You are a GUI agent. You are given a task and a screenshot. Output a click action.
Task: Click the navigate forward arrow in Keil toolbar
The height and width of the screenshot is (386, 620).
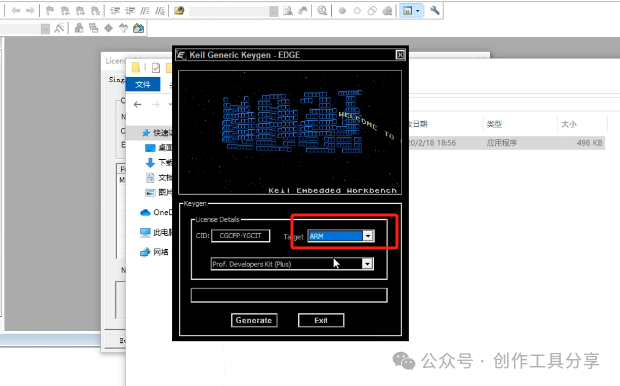point(30,11)
